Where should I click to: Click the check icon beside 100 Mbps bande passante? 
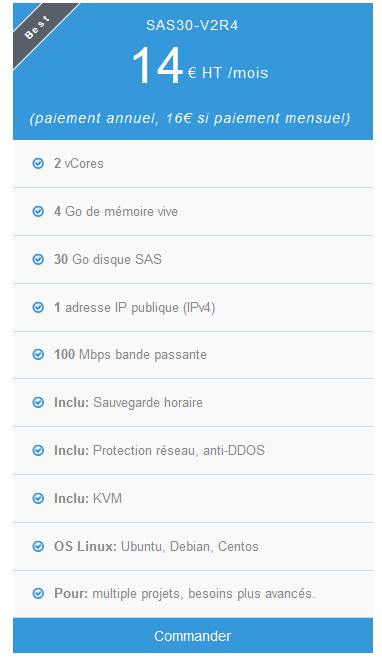[38, 354]
